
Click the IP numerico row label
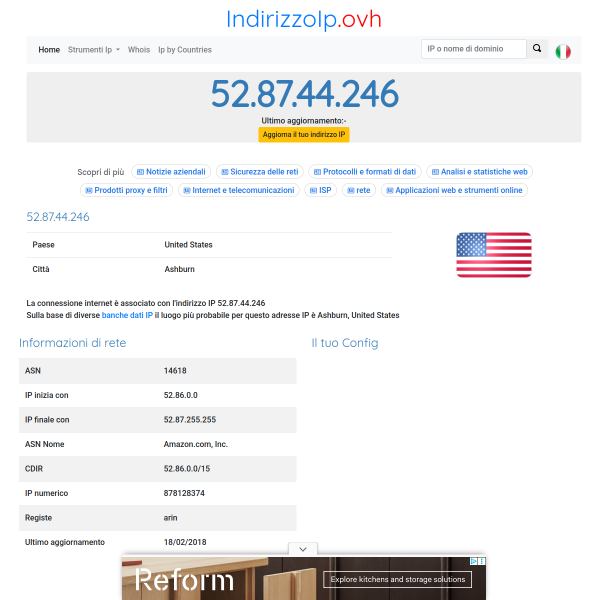pyautogui.click(x=46, y=493)
